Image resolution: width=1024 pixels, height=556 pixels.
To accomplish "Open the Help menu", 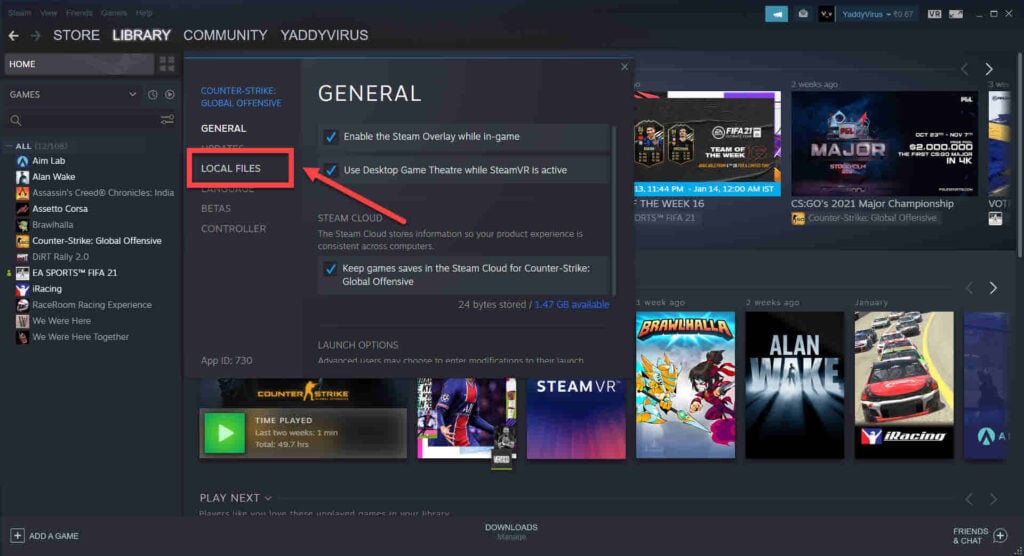I will 144,12.
